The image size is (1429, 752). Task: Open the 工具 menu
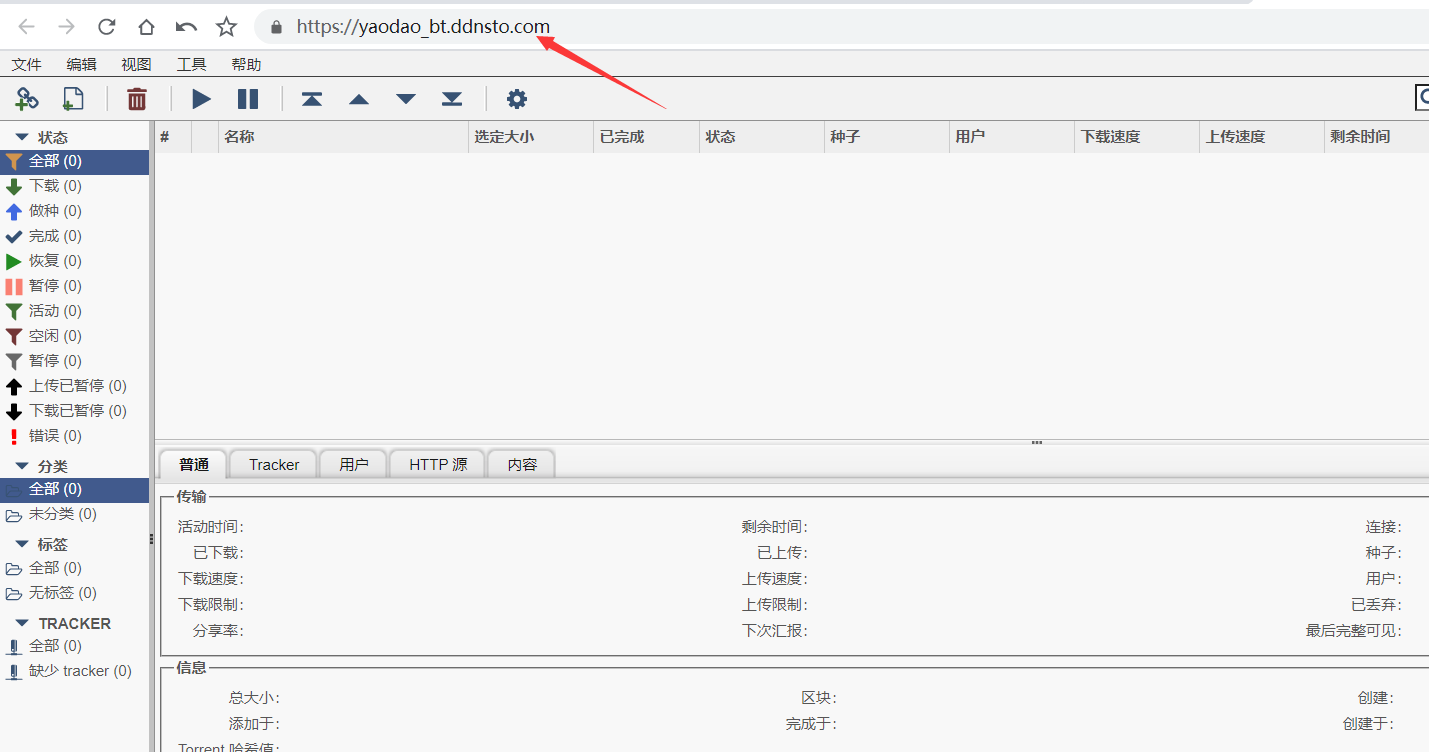point(191,64)
